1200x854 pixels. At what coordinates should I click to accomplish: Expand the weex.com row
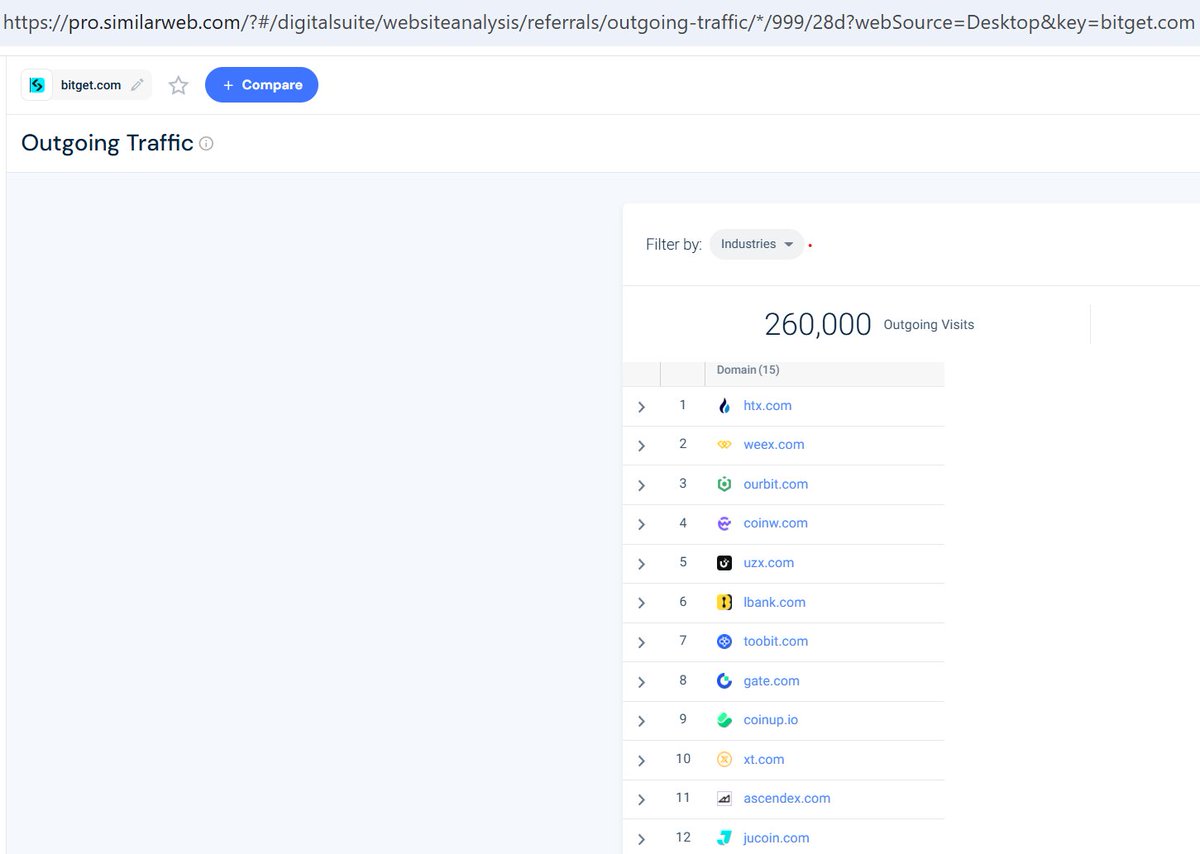[641, 446]
